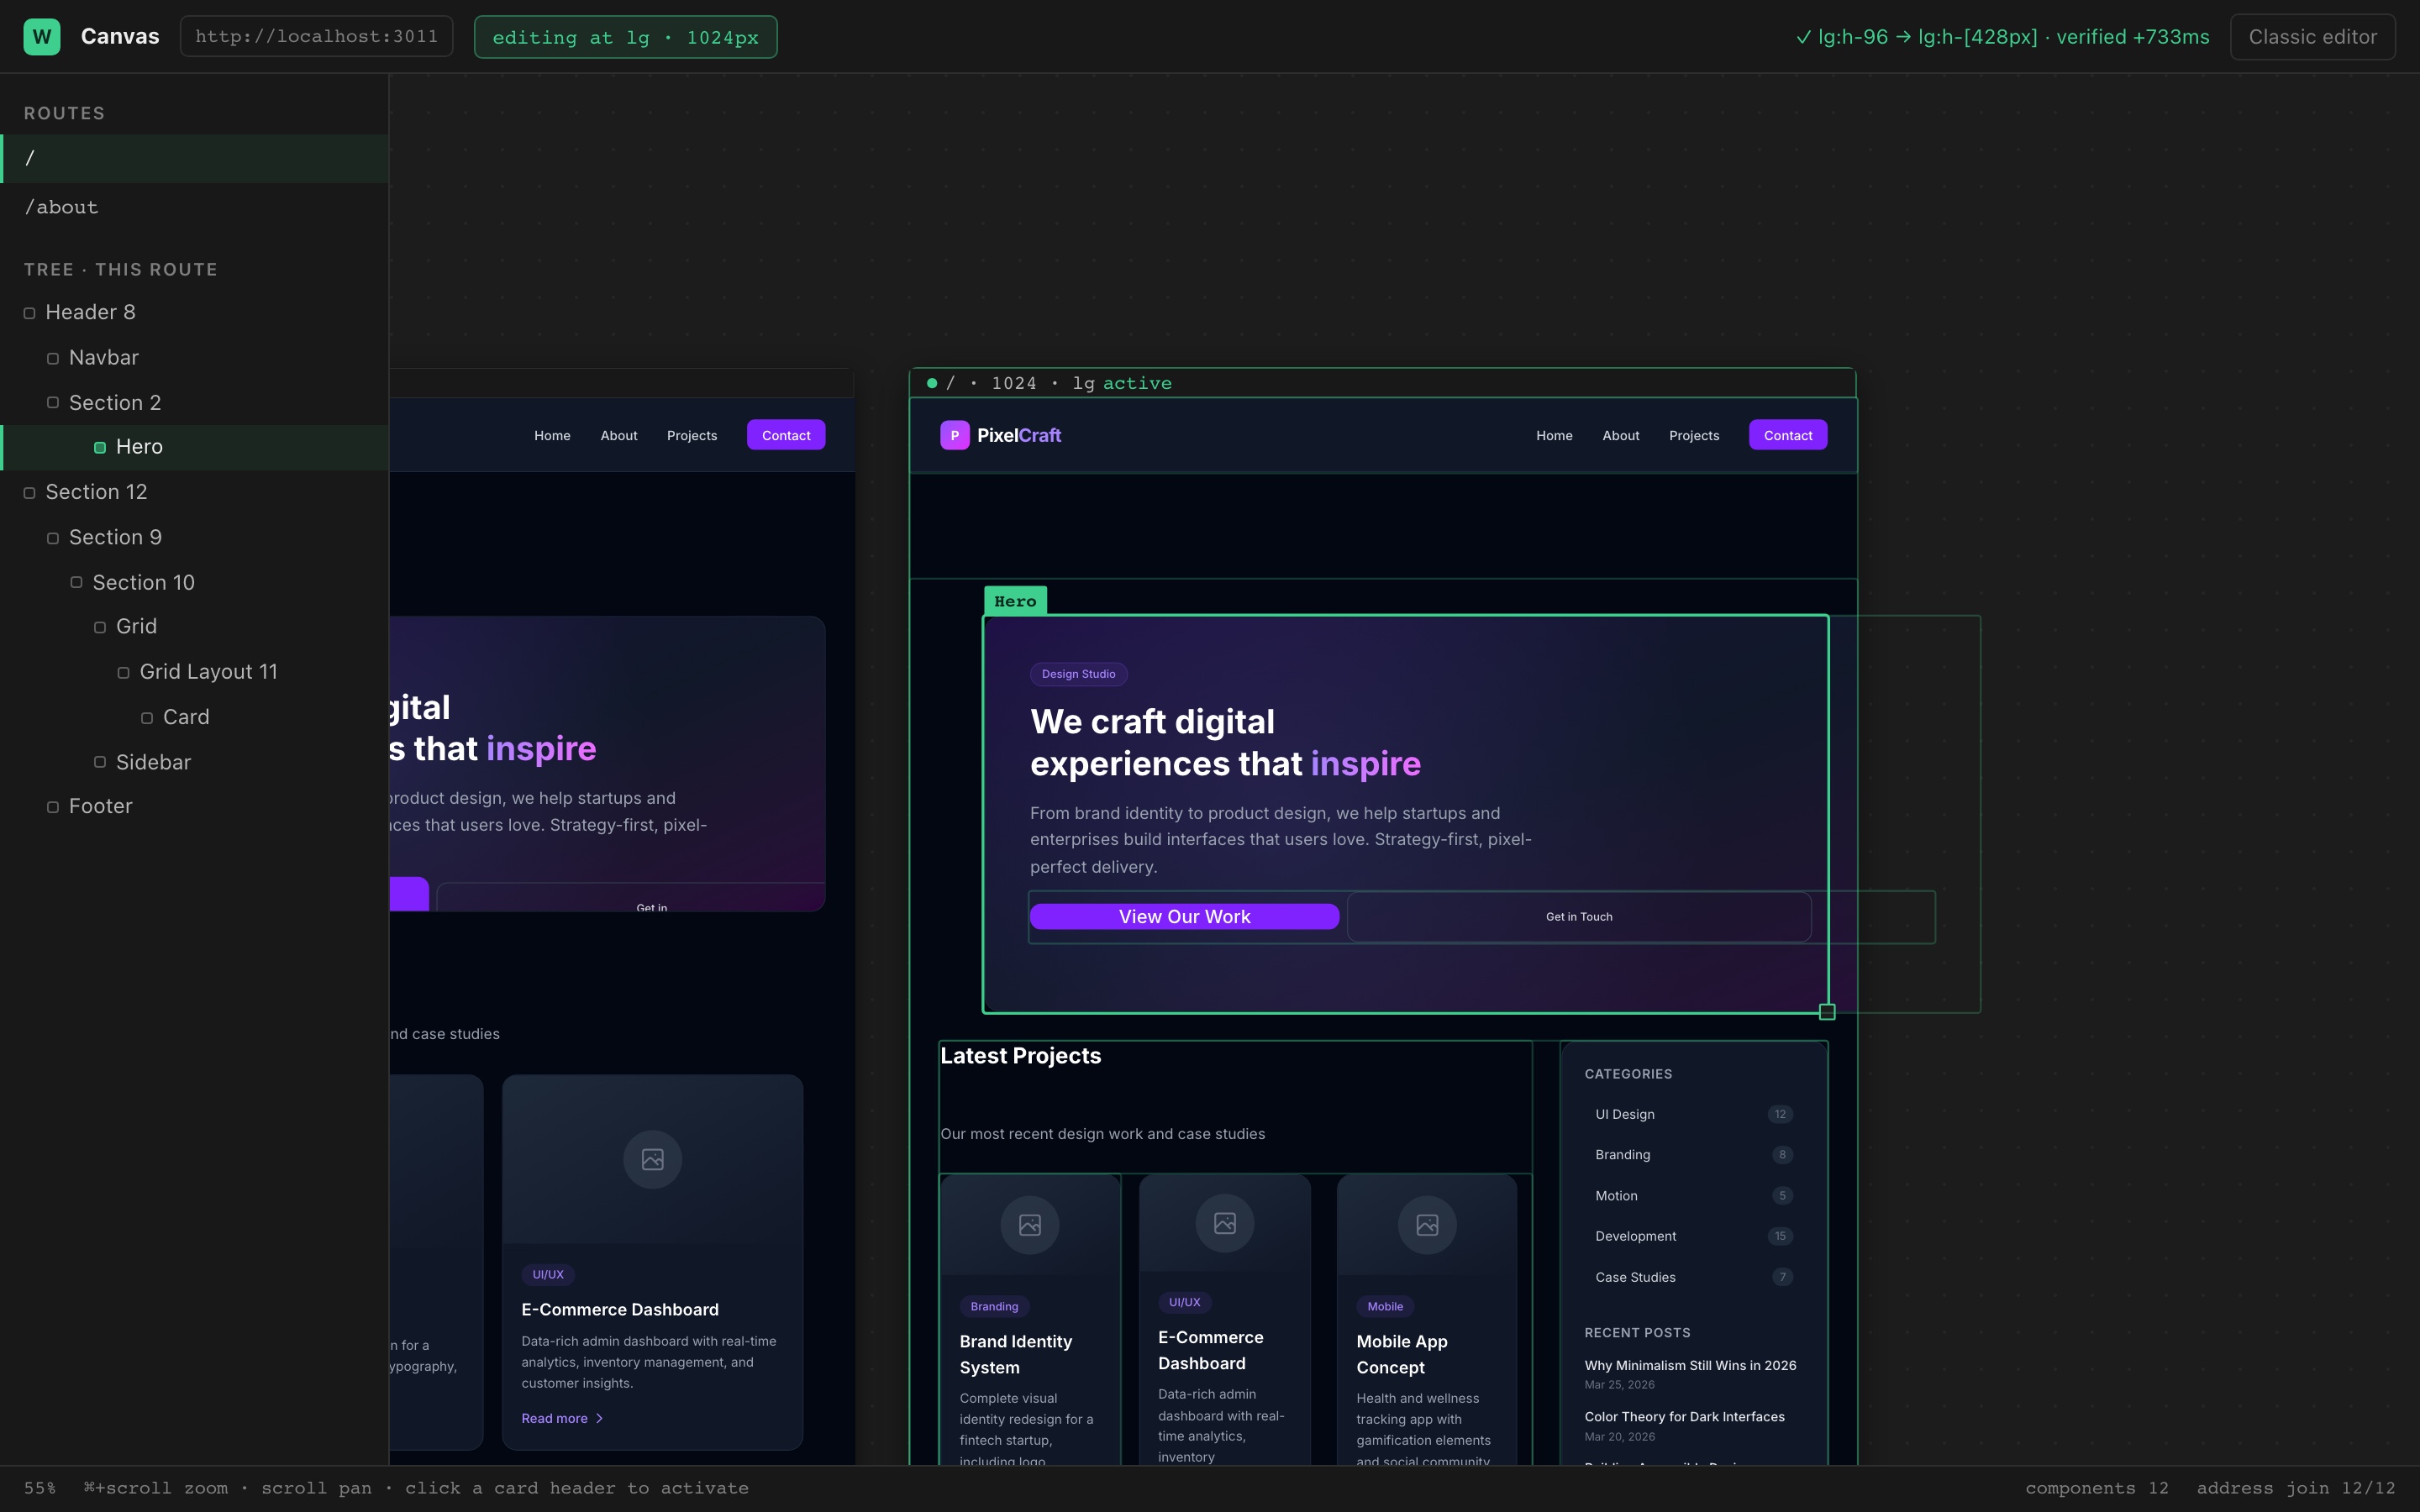The width and height of the screenshot is (2420, 1512).
Task: Select the Hero tree item
Action: [194, 447]
